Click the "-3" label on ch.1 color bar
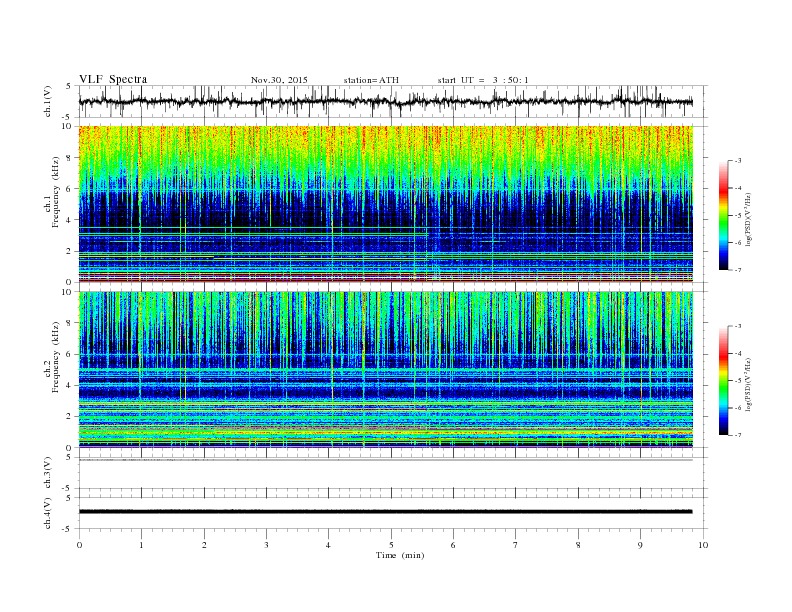 coord(738,161)
